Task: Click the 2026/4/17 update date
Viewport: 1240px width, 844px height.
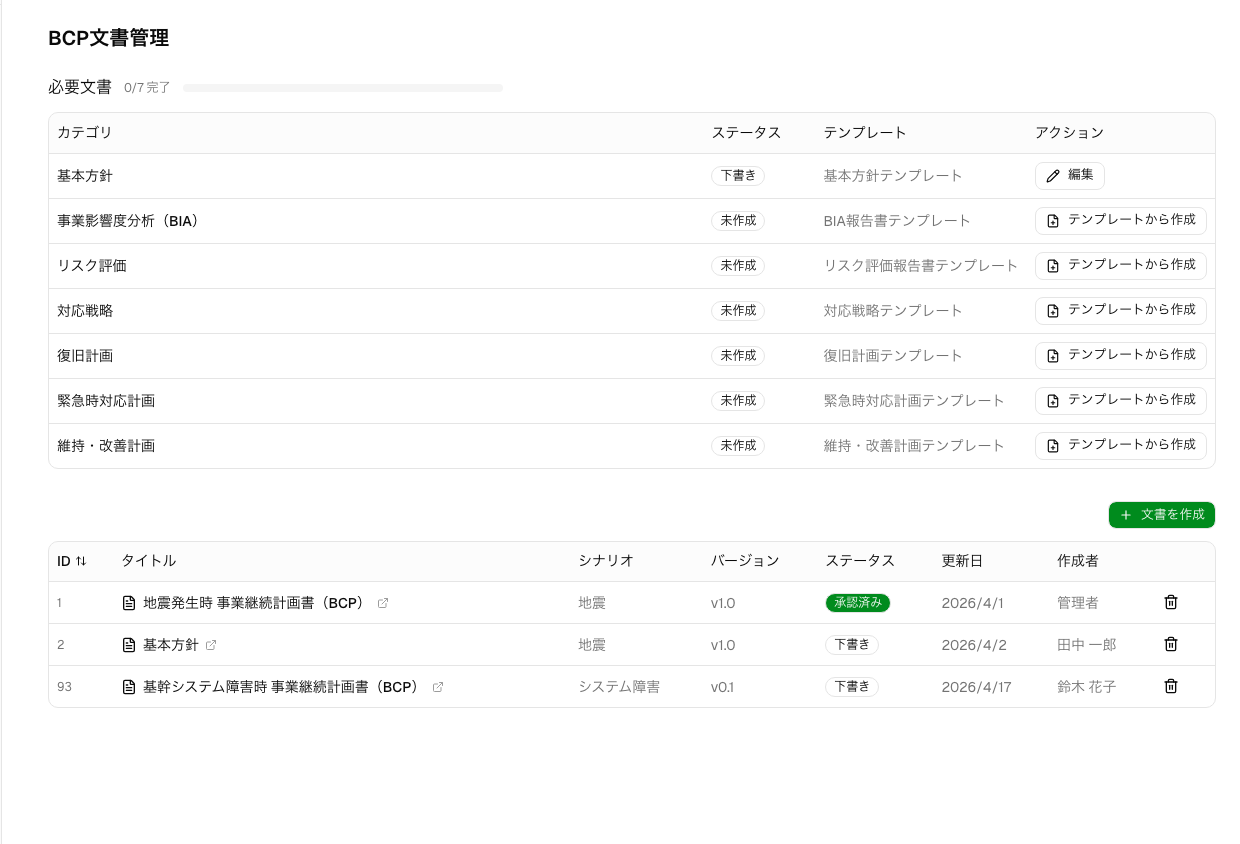Action: coord(977,687)
